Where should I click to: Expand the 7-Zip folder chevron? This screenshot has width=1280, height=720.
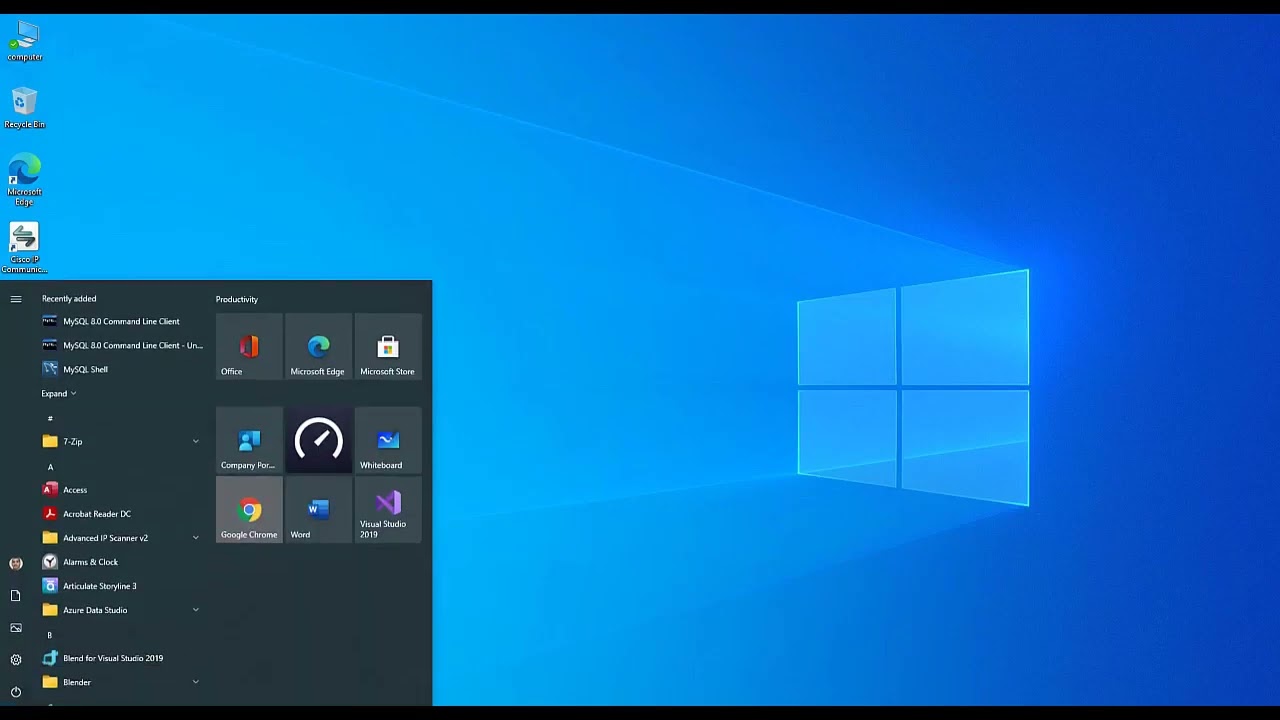(195, 441)
